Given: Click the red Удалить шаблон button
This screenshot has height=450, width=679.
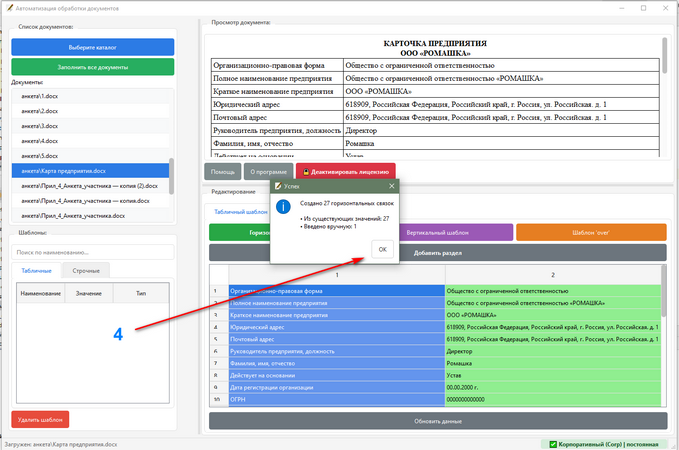Looking at the screenshot, I should click(x=40, y=419).
